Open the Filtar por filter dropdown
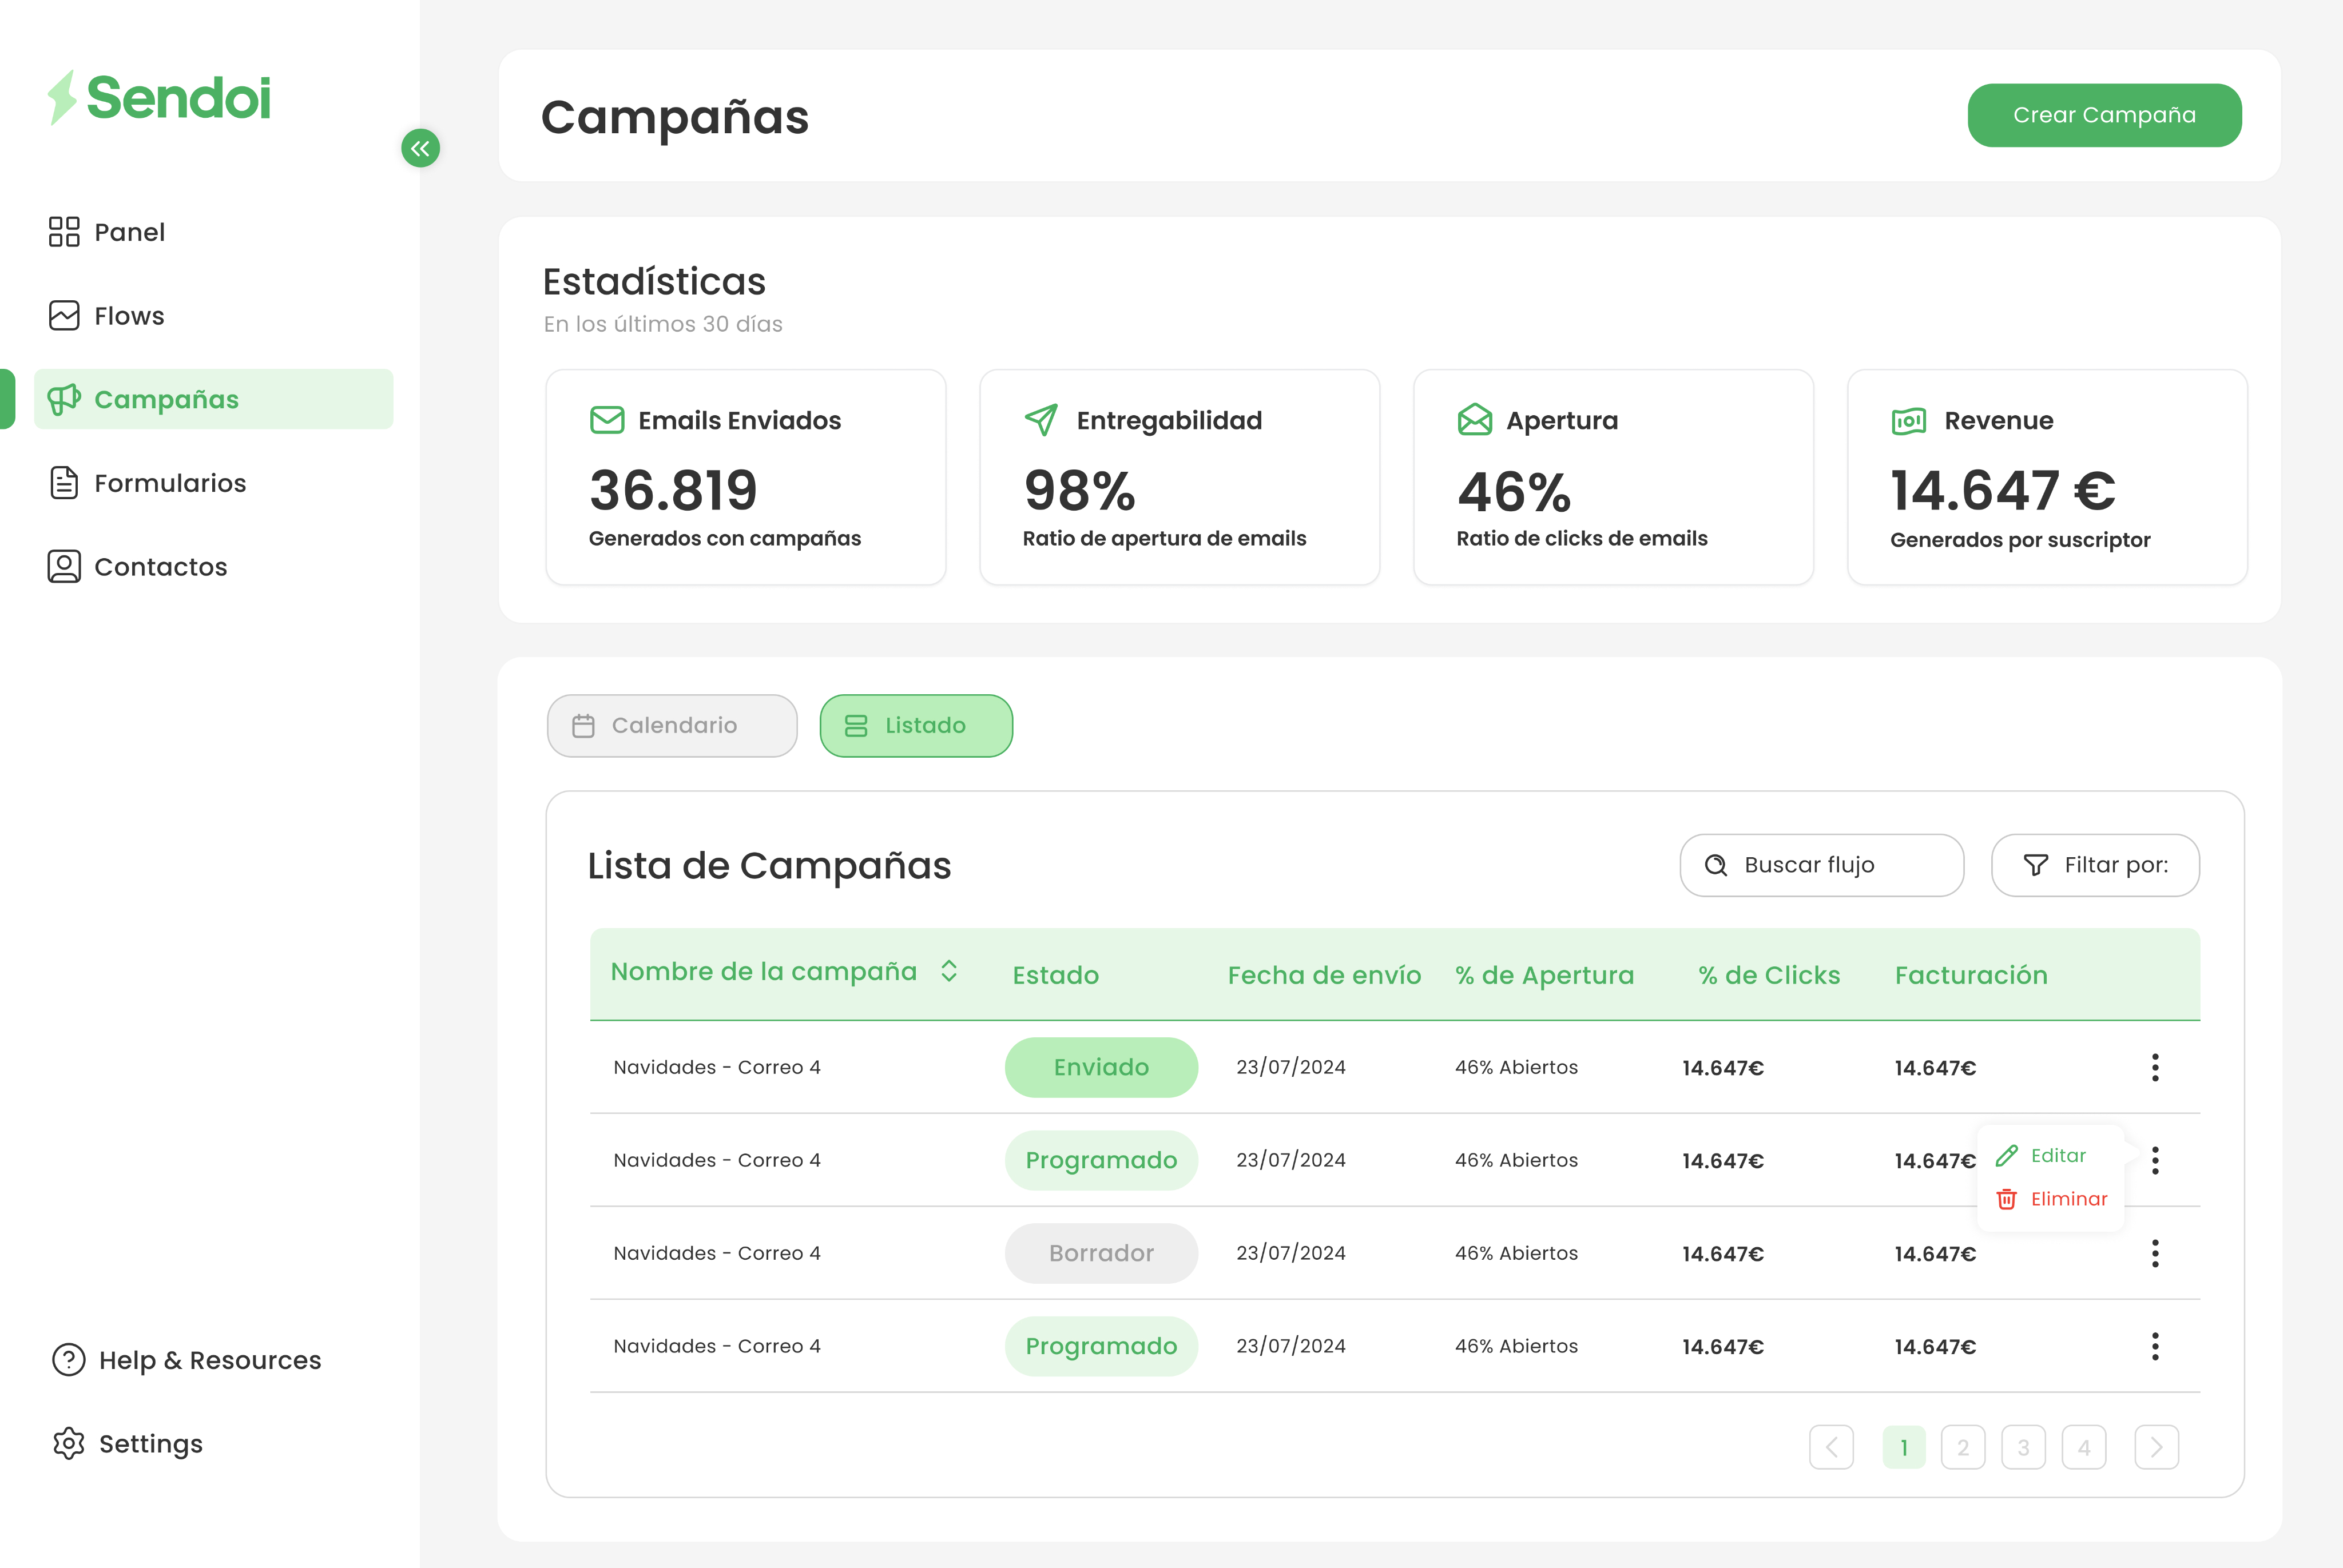This screenshot has width=2343, height=1568. click(2095, 865)
